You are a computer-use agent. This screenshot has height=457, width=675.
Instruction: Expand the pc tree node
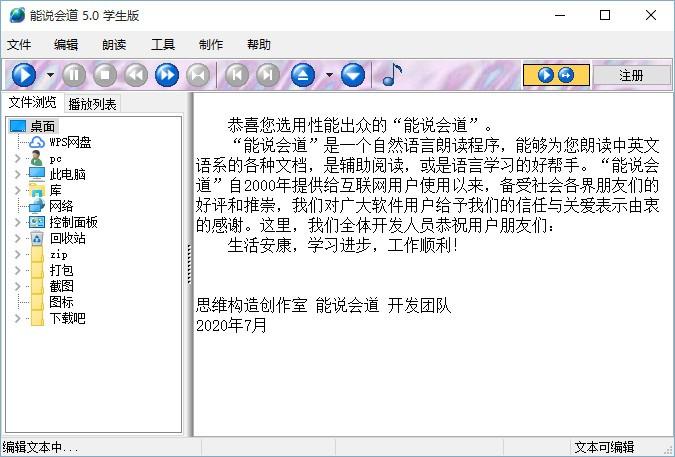coord(17,158)
